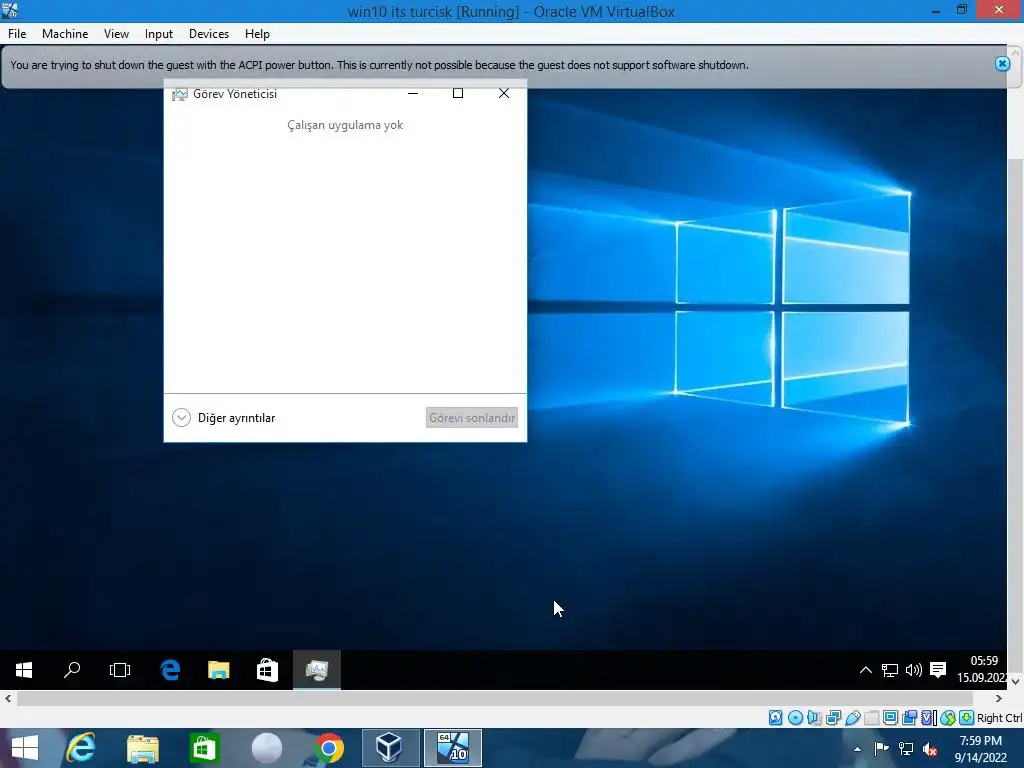Launch Internet Explorer from host taskbar

coord(82,748)
